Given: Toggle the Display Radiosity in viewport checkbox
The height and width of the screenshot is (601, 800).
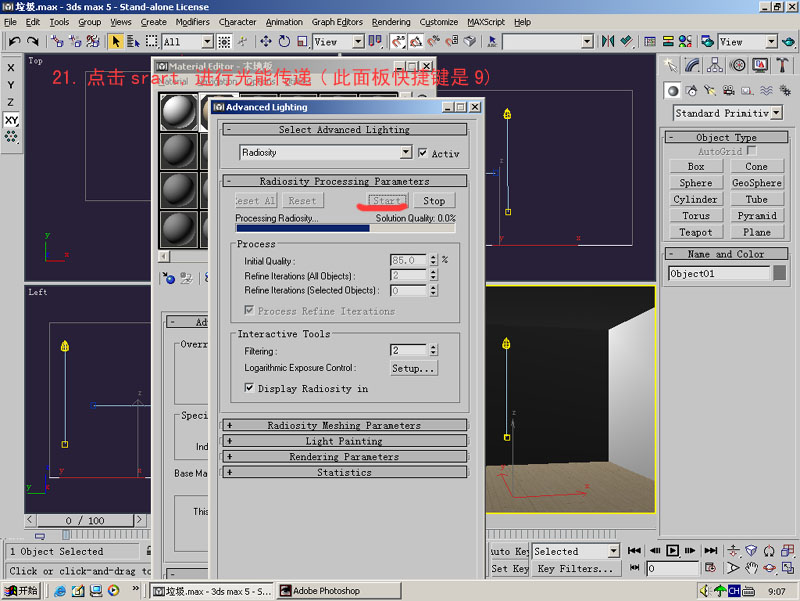Looking at the screenshot, I should 249,388.
